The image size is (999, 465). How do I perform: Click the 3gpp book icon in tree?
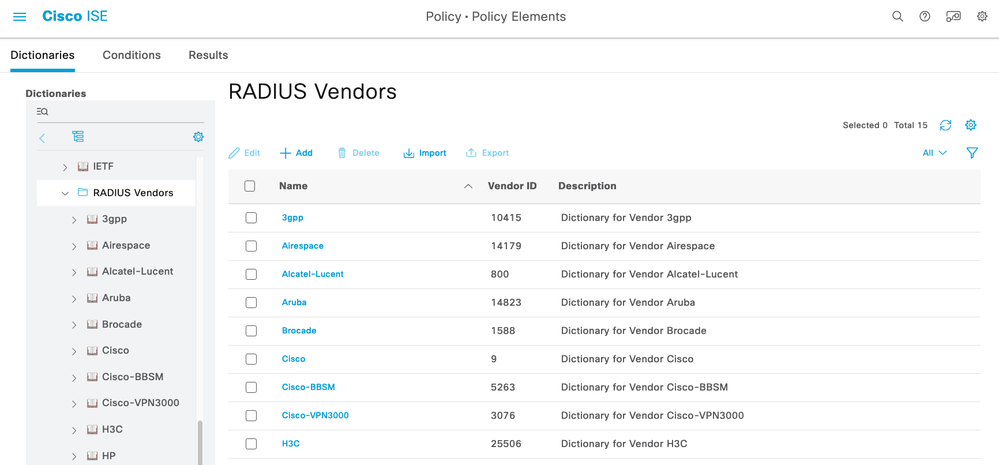coord(92,219)
